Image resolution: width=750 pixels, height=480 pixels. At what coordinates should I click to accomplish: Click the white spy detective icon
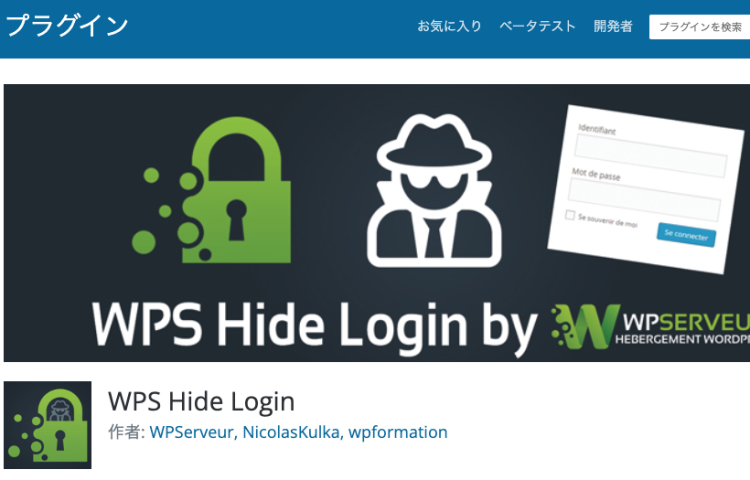(x=434, y=190)
